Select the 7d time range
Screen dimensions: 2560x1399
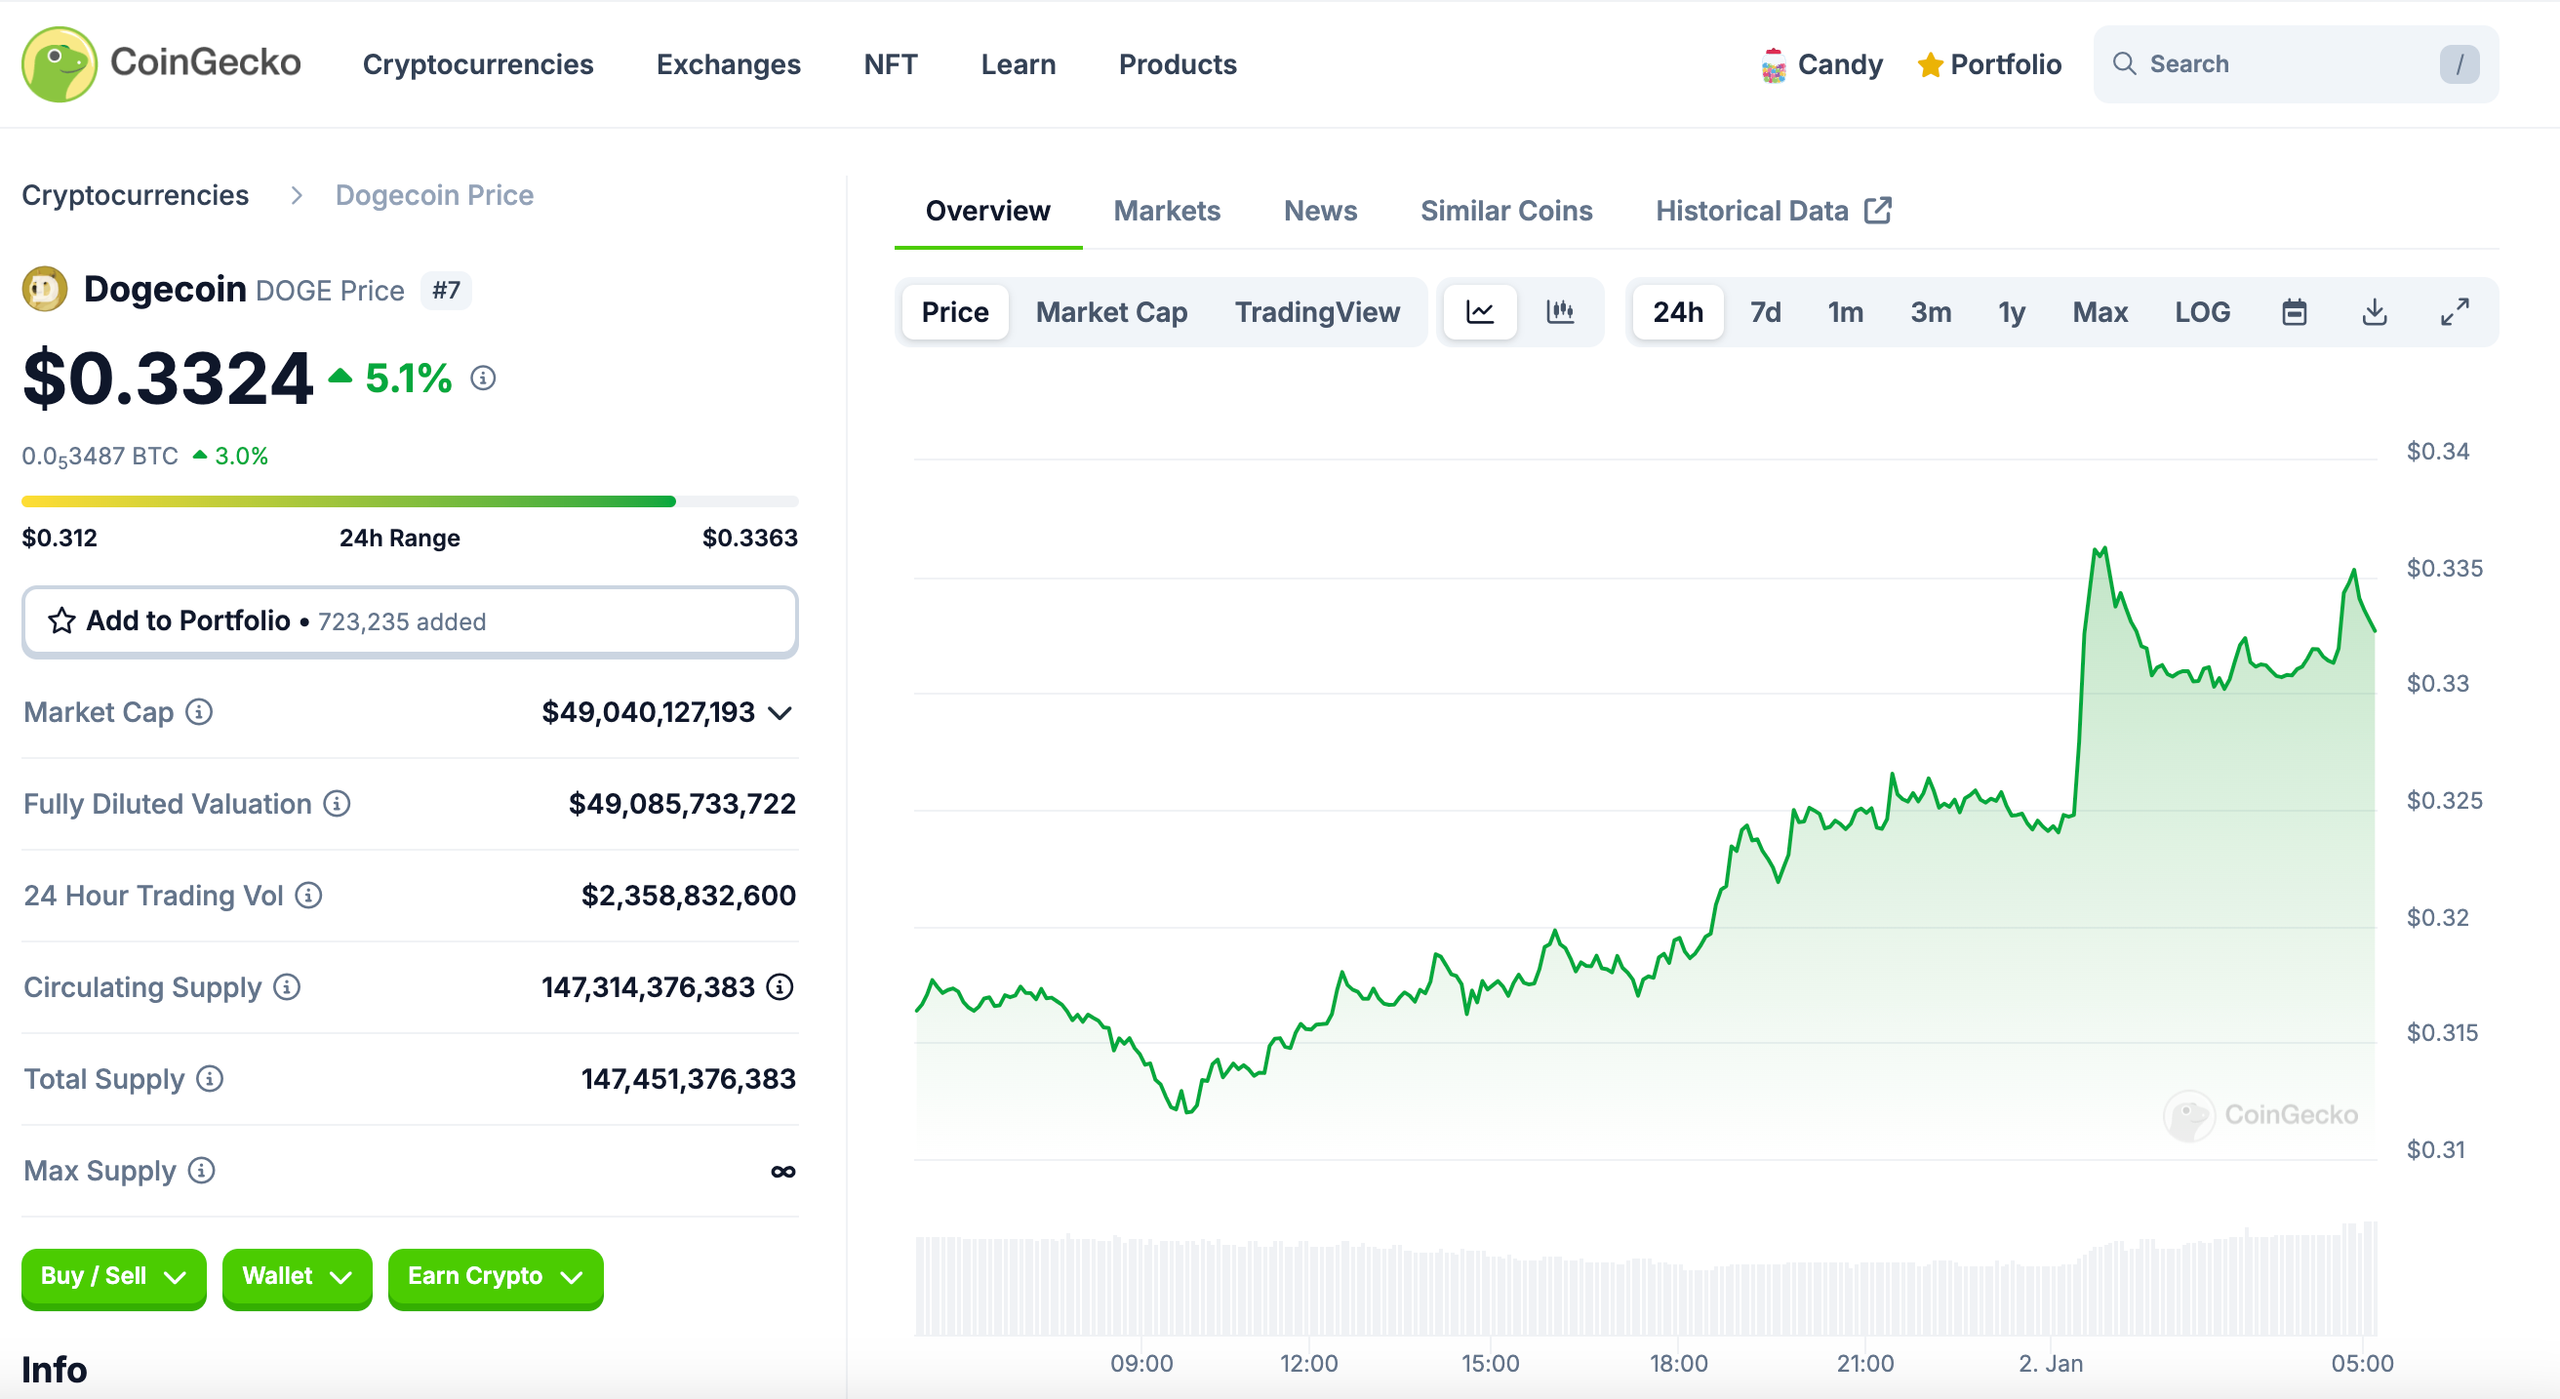1765,312
